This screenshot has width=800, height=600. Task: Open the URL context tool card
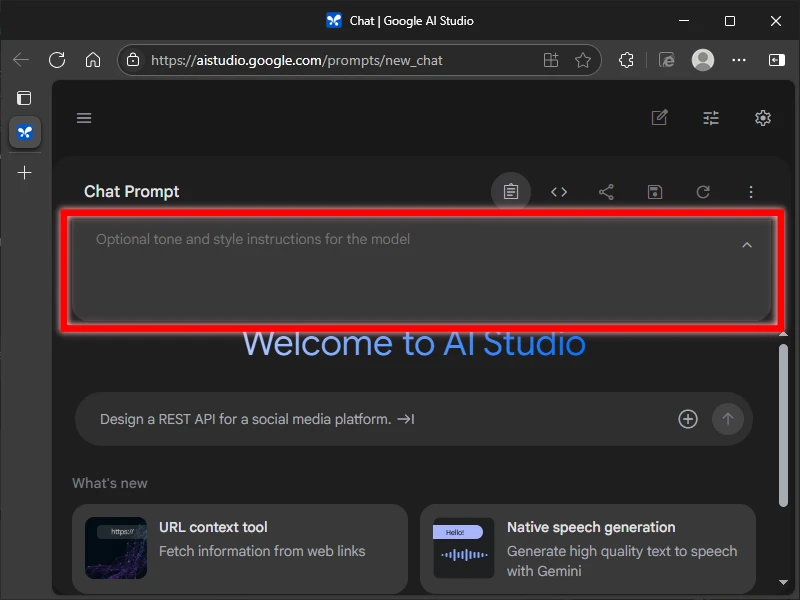click(x=240, y=548)
